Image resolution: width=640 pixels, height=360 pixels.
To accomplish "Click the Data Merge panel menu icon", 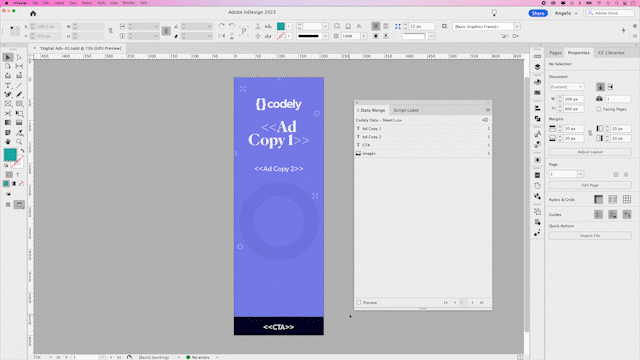I will click(x=488, y=110).
